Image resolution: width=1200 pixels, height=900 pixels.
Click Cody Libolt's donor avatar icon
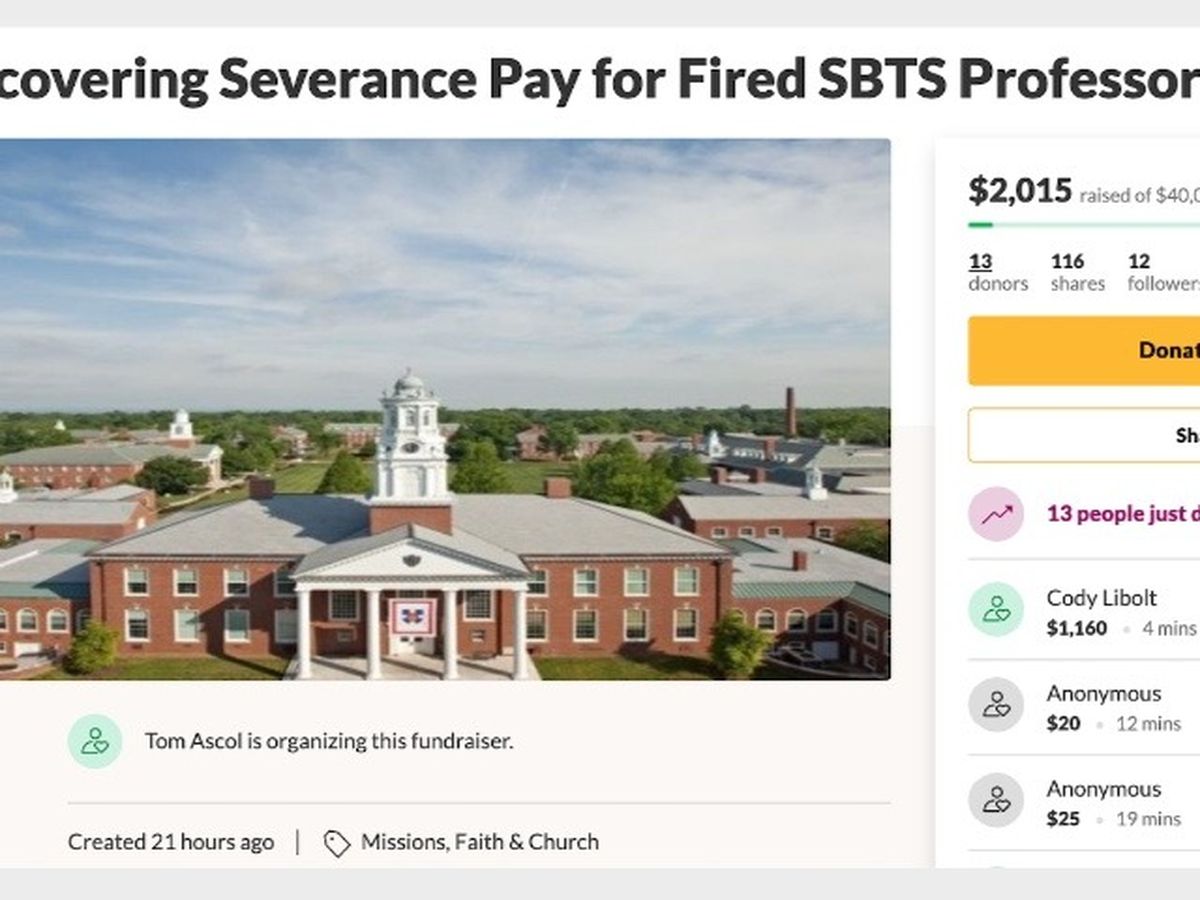tap(995, 609)
